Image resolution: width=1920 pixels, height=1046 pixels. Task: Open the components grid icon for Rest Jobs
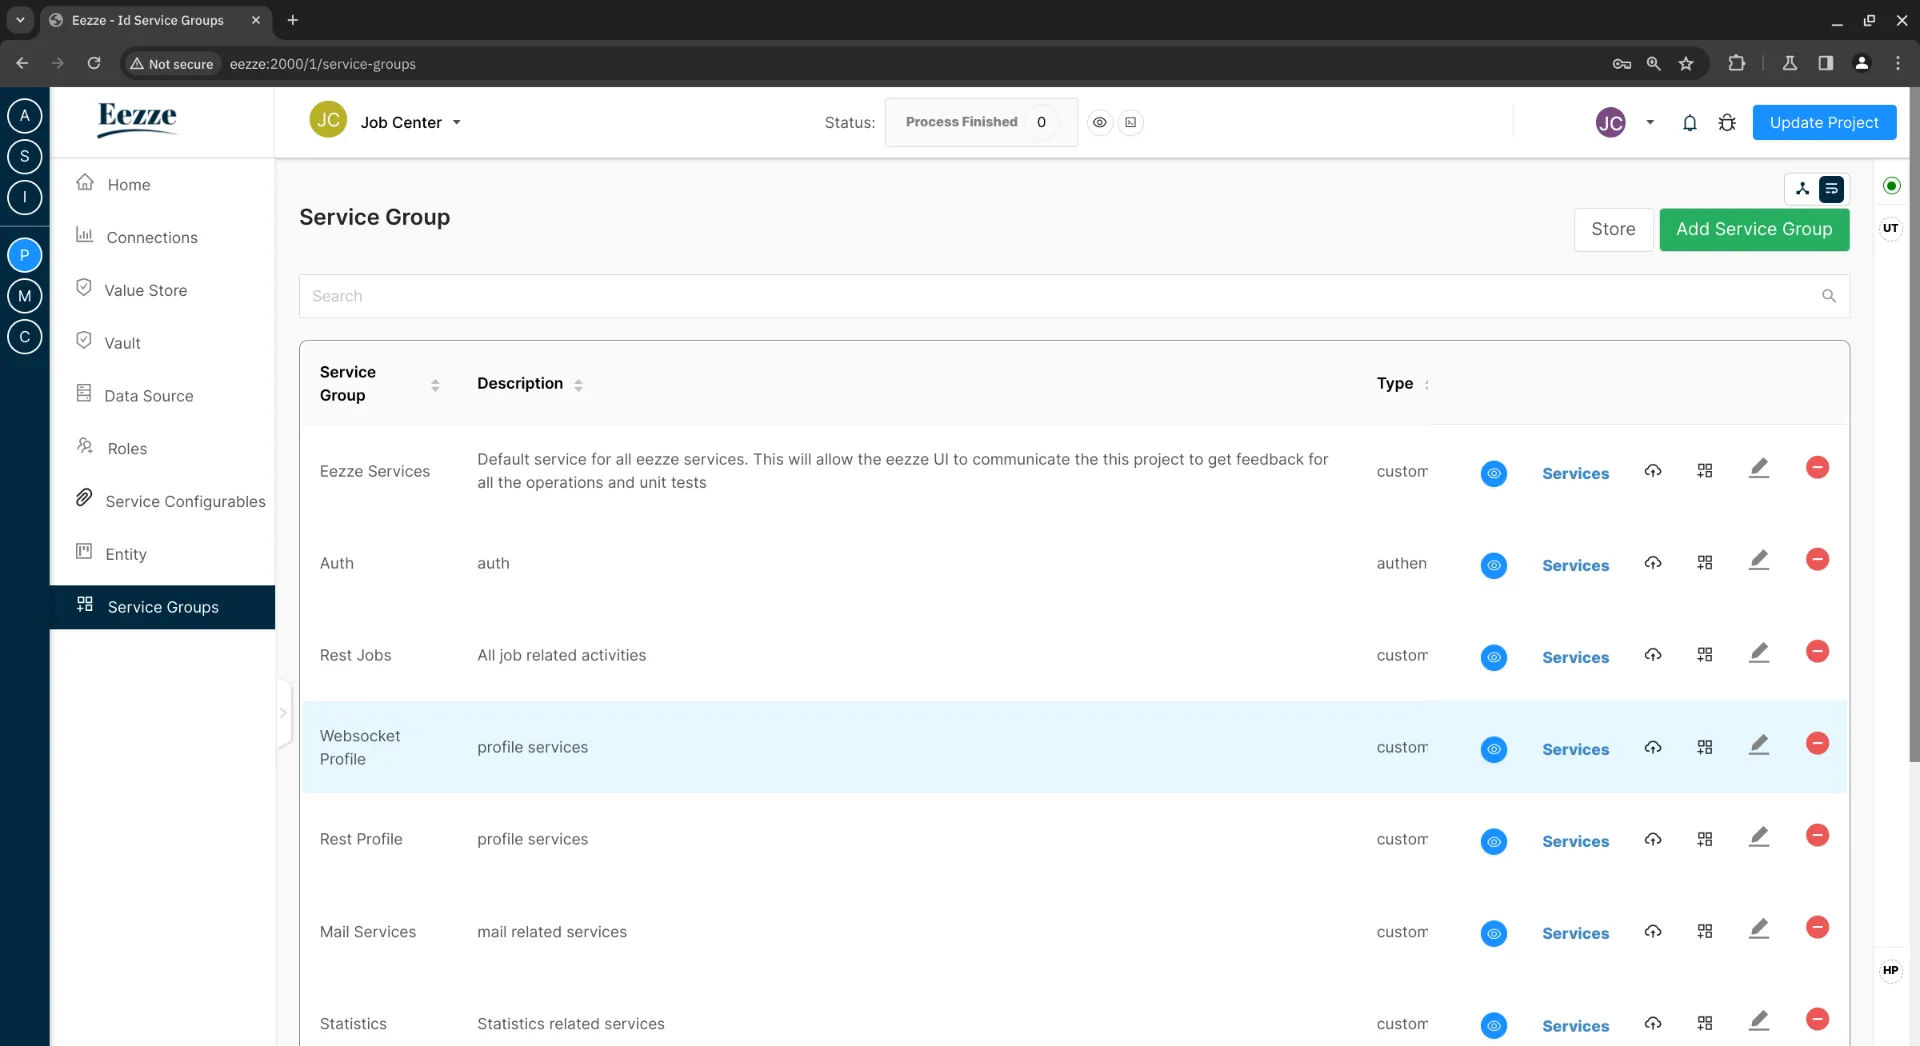[1705, 654]
